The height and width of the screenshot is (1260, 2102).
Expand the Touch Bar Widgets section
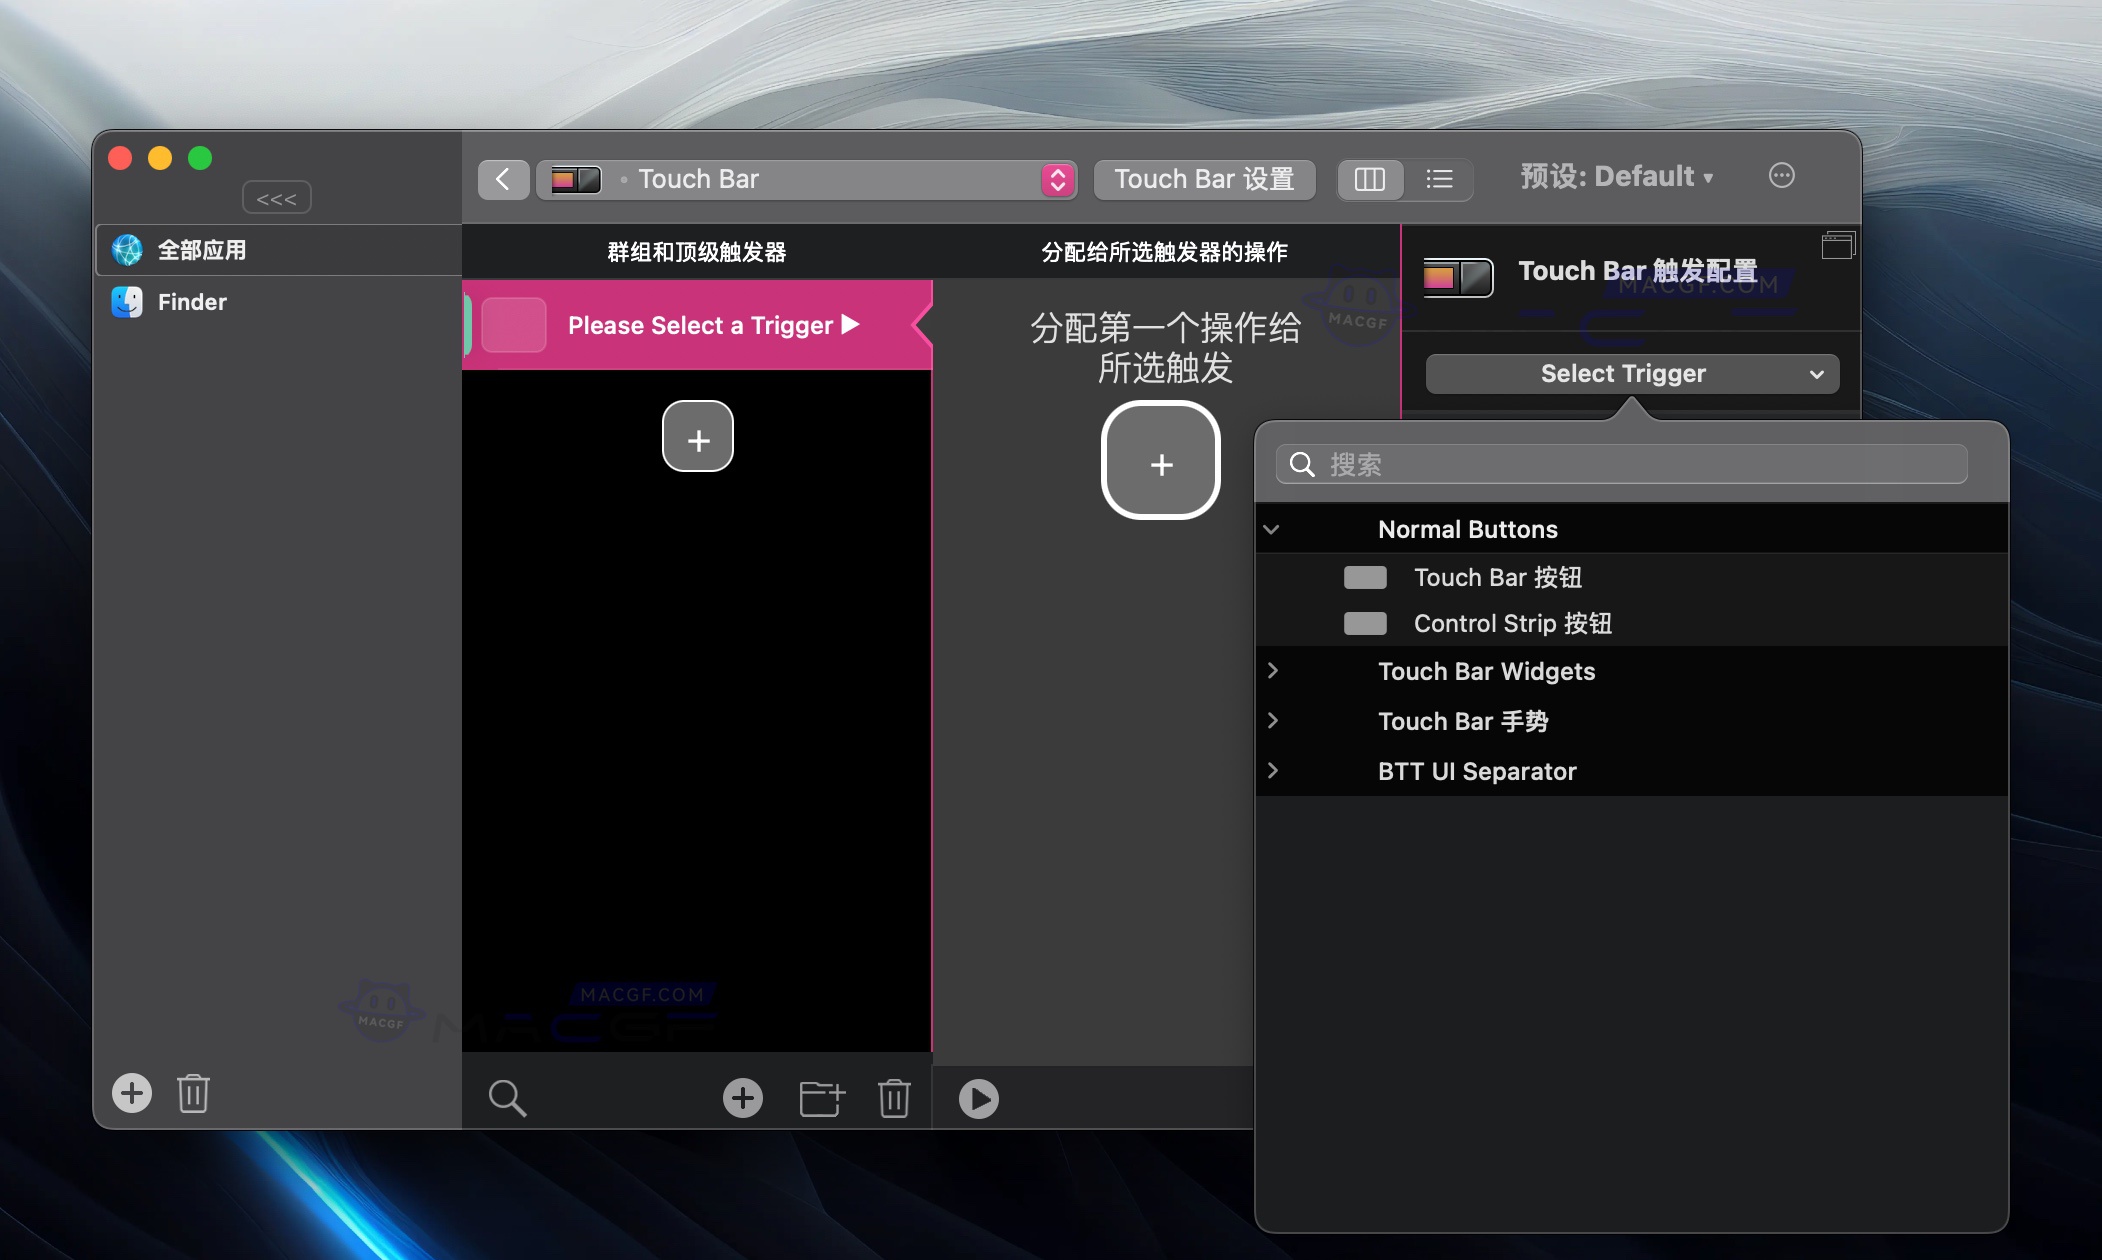point(1274,671)
